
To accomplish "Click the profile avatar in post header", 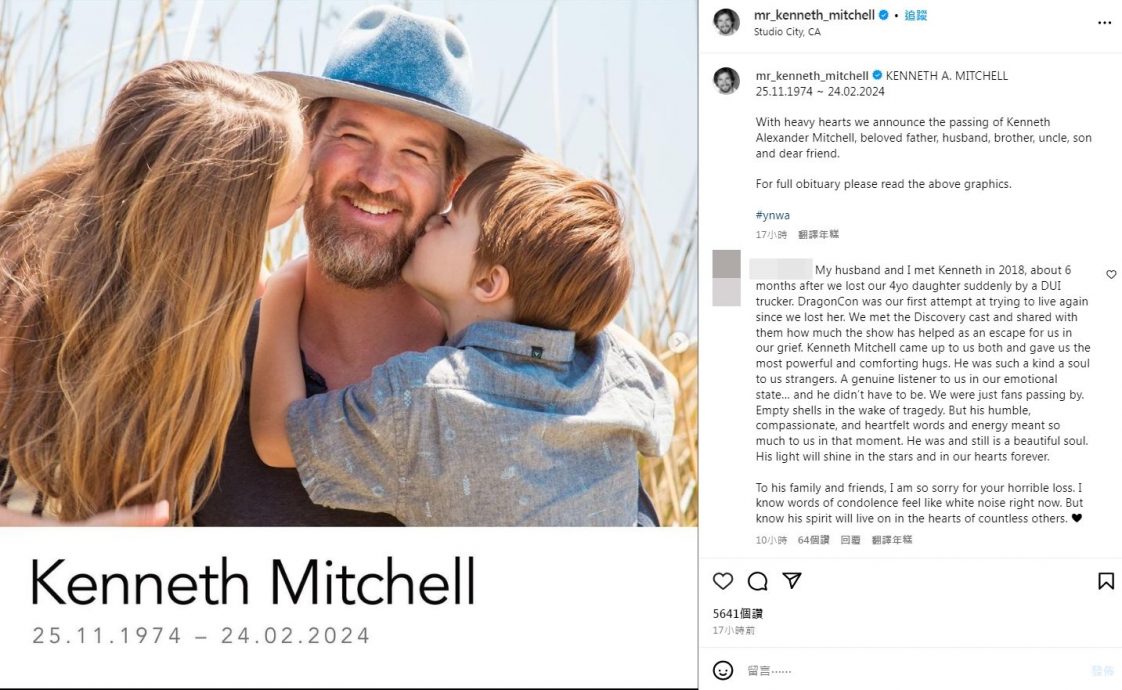I will coord(727,22).
